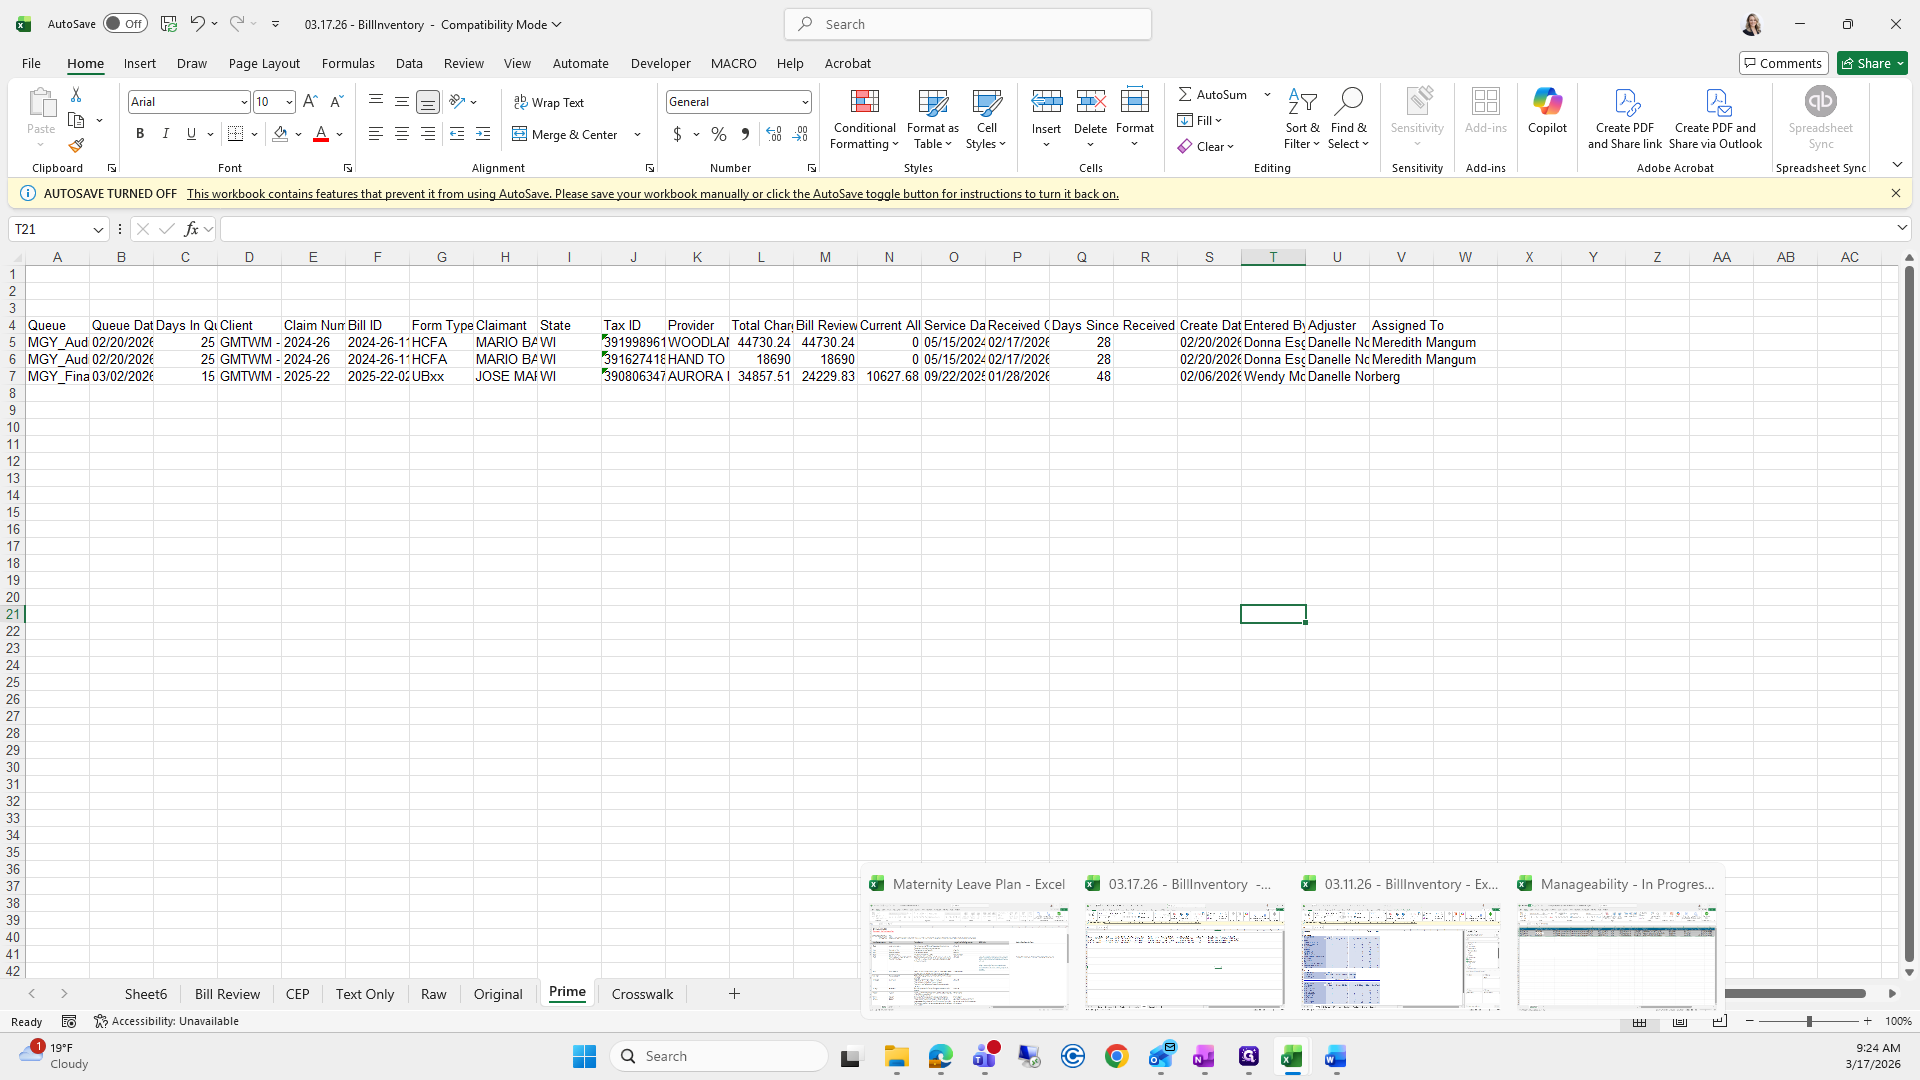Click the AutoSave instructions link
Image resolution: width=1920 pixels, height=1080 pixels.
click(x=652, y=194)
